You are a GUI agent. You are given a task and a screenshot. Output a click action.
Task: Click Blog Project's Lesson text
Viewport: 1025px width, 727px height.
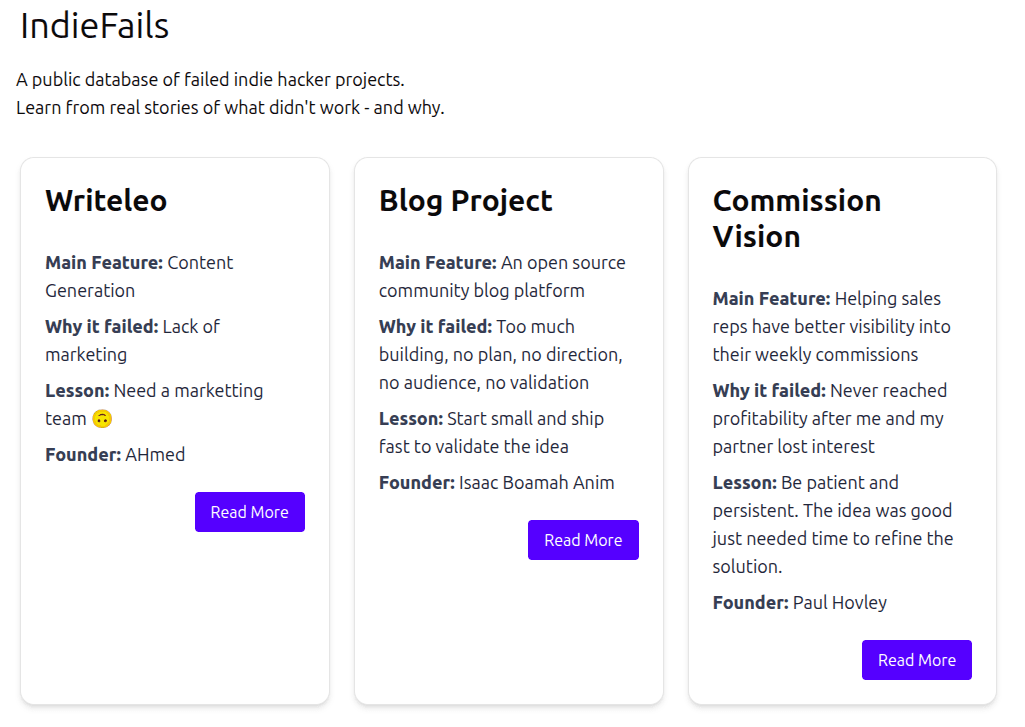click(x=492, y=432)
